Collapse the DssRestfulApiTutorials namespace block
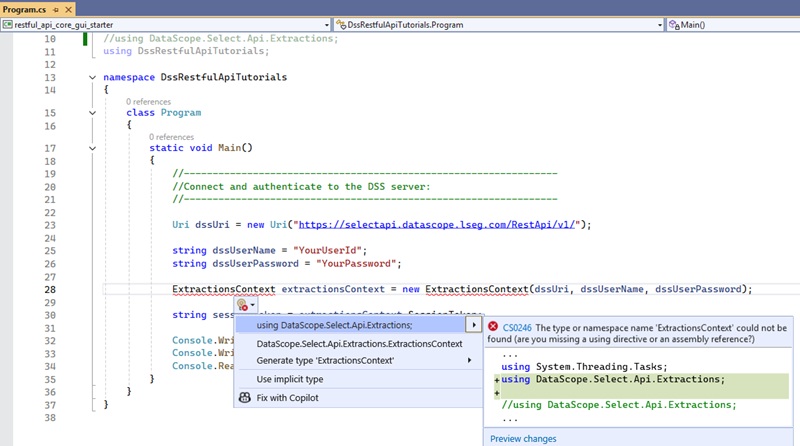Image resolution: width=800 pixels, height=446 pixels. 93,77
